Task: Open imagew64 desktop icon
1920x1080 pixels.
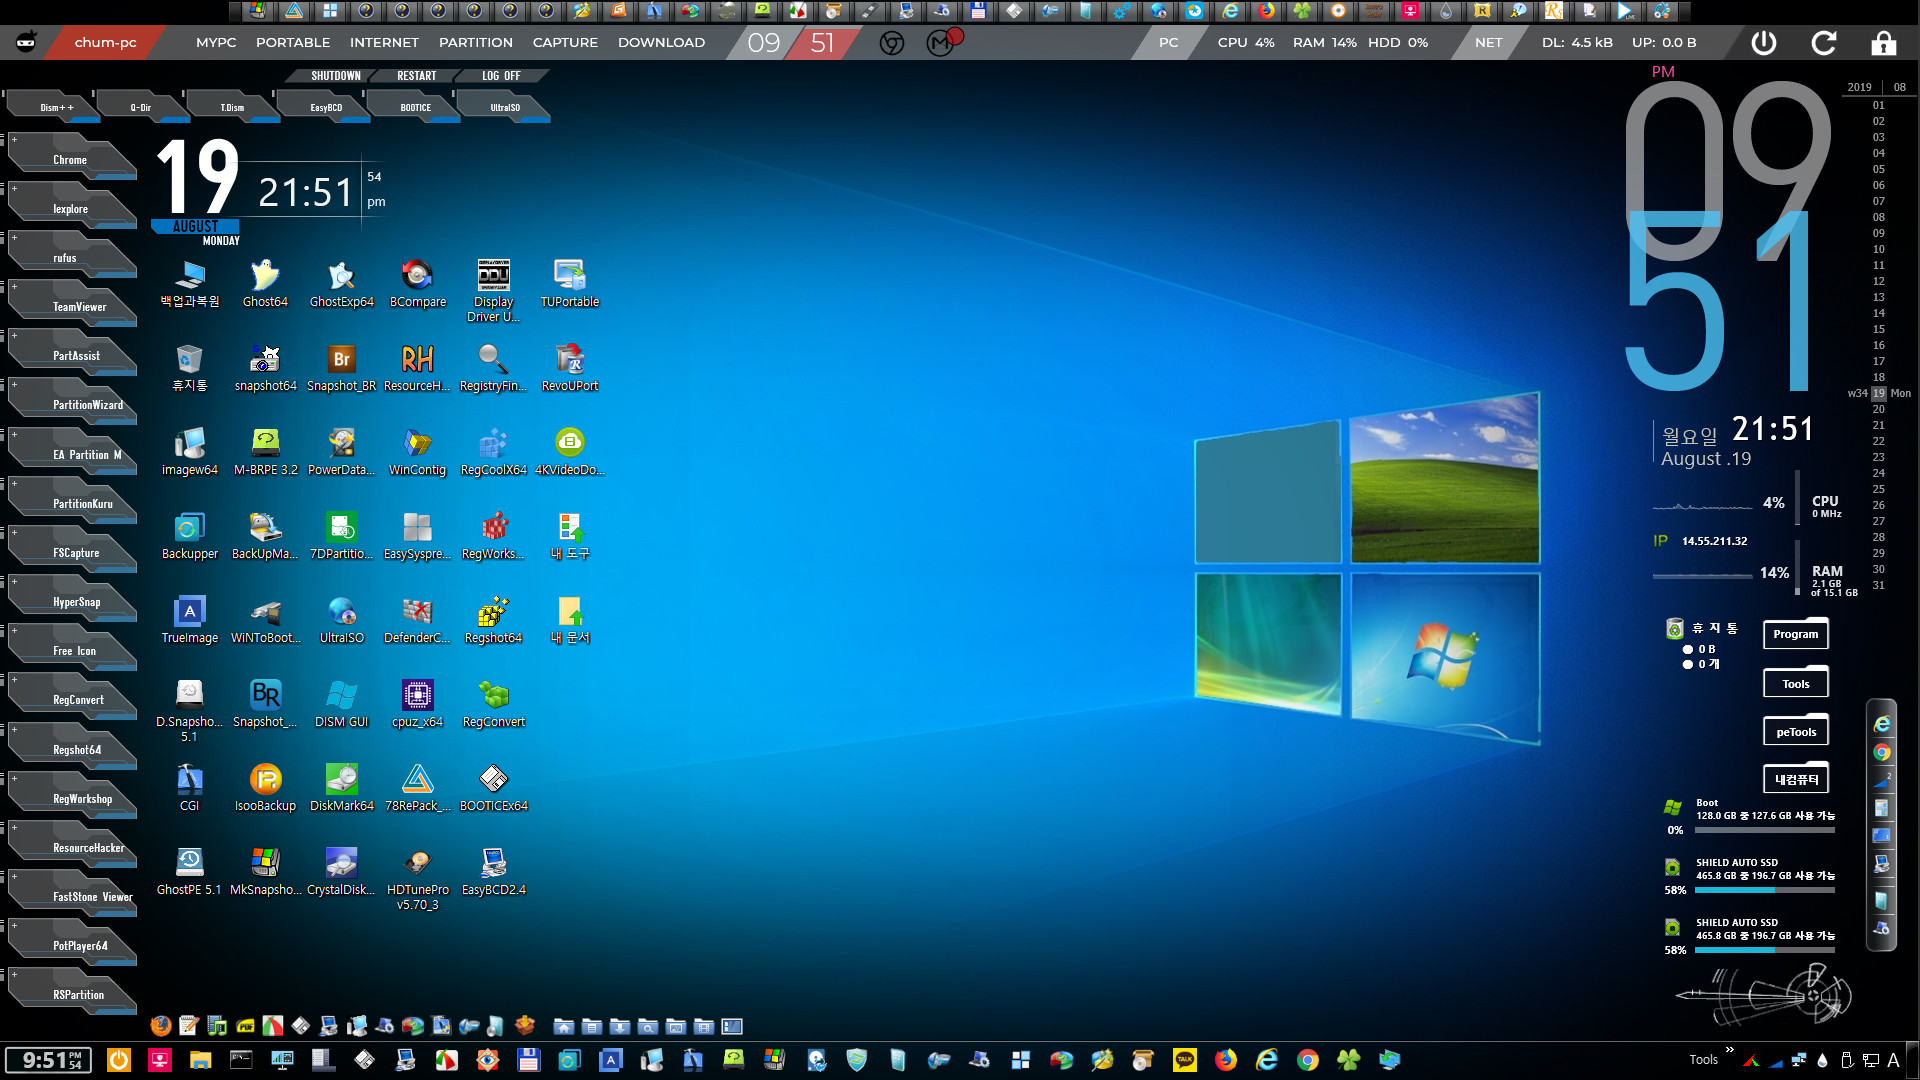Action: pos(189,451)
